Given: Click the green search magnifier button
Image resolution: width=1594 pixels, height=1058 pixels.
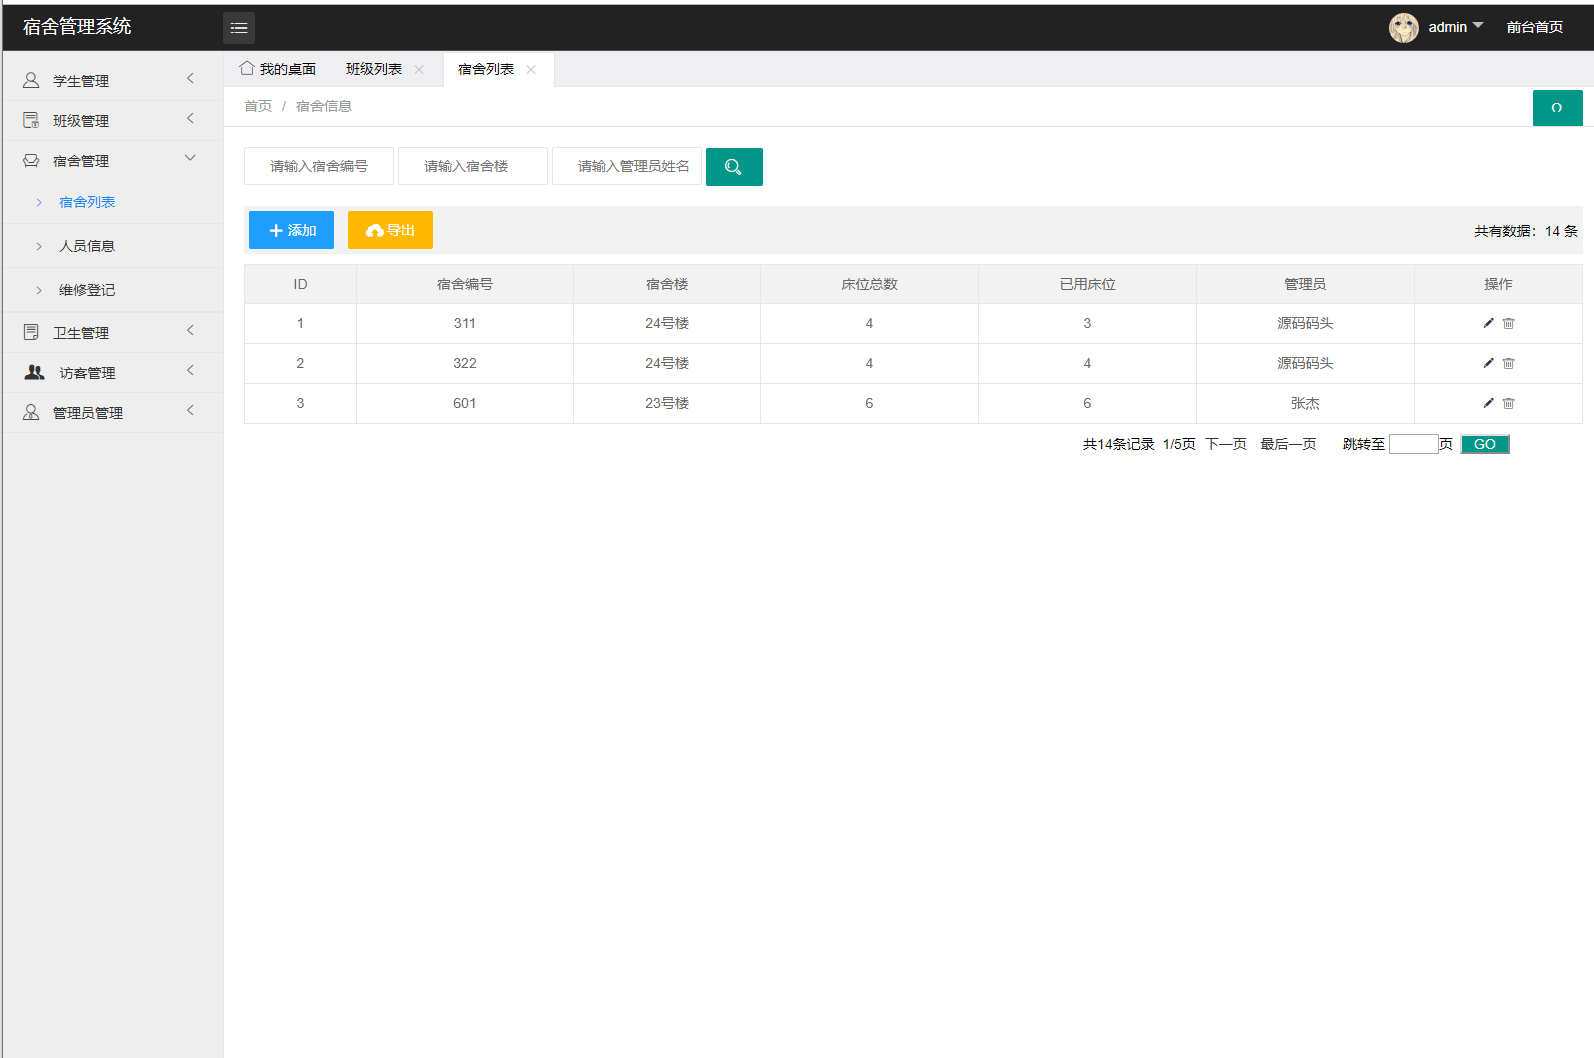Looking at the screenshot, I should [734, 167].
